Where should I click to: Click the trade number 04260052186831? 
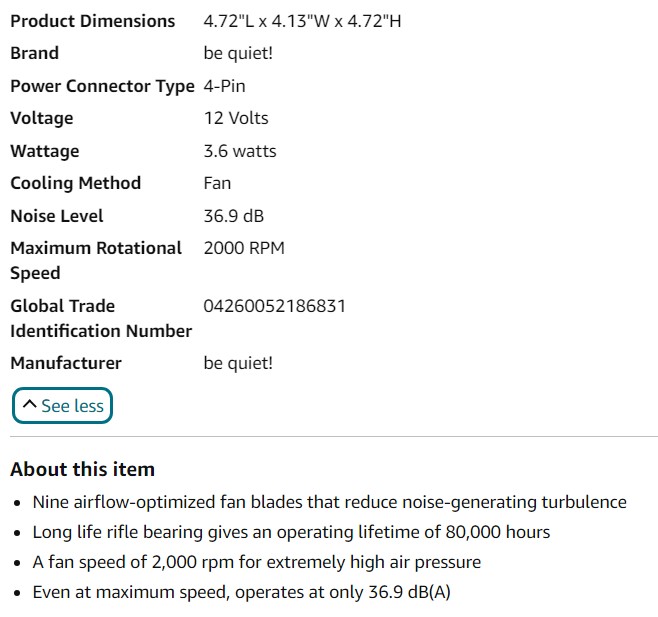pyautogui.click(x=274, y=306)
